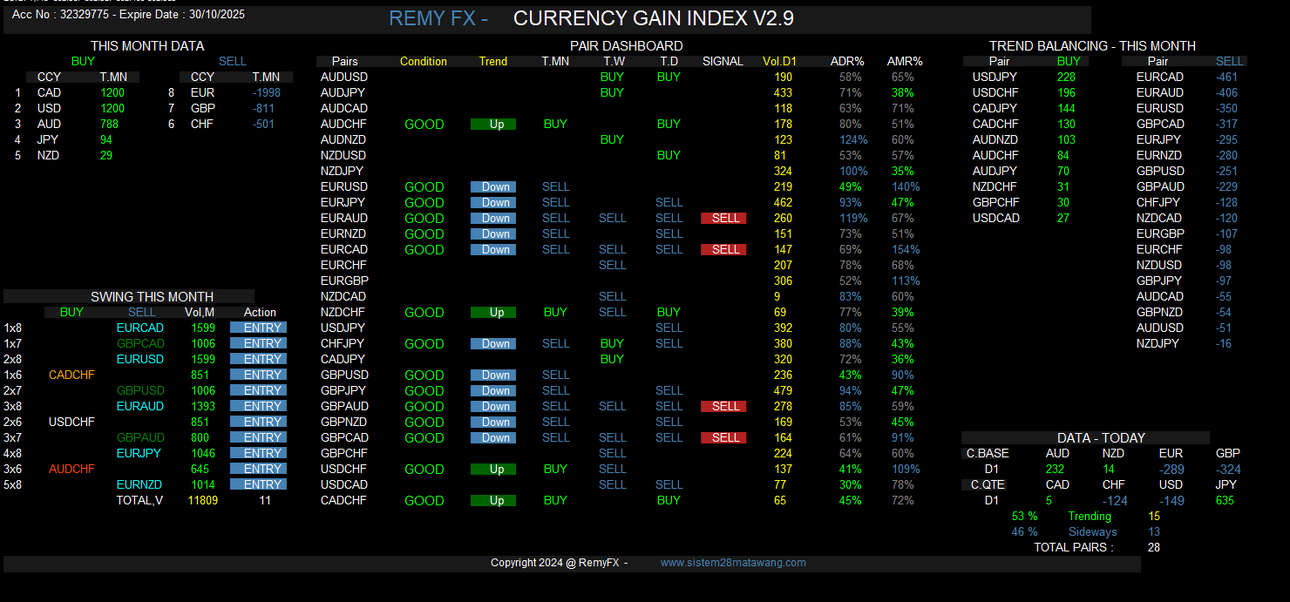The width and height of the screenshot is (1290, 602).
Task: Open the www.sistem28matawang.com link
Action: pyautogui.click(x=733, y=563)
